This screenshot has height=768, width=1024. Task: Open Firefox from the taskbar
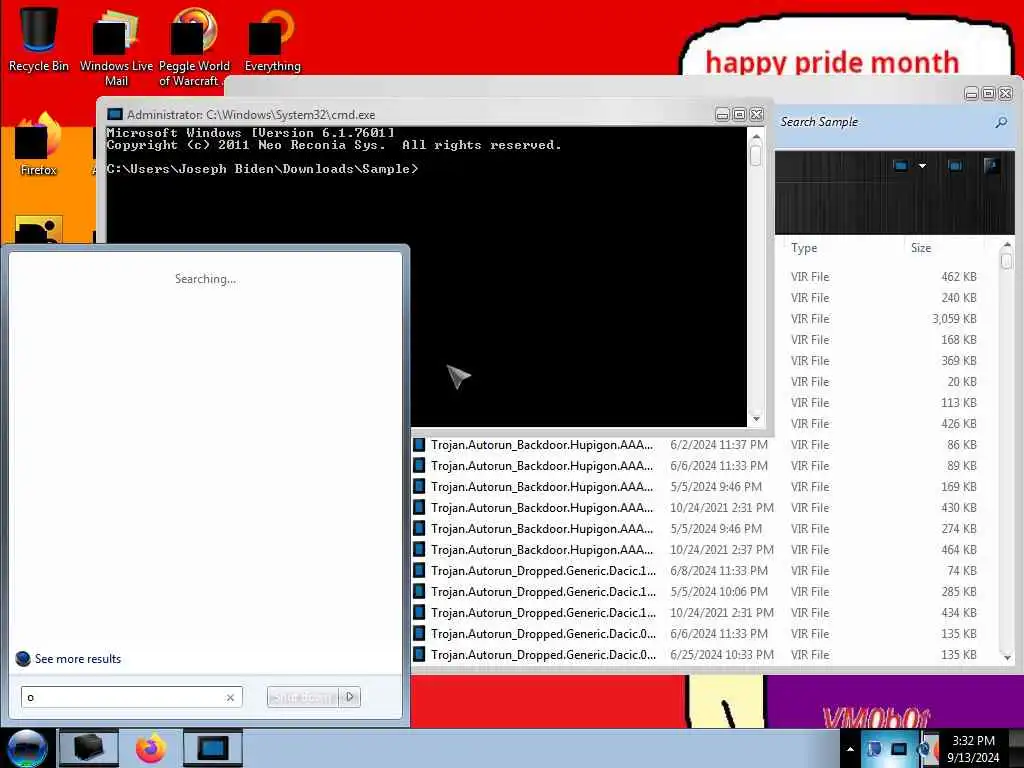(x=151, y=748)
